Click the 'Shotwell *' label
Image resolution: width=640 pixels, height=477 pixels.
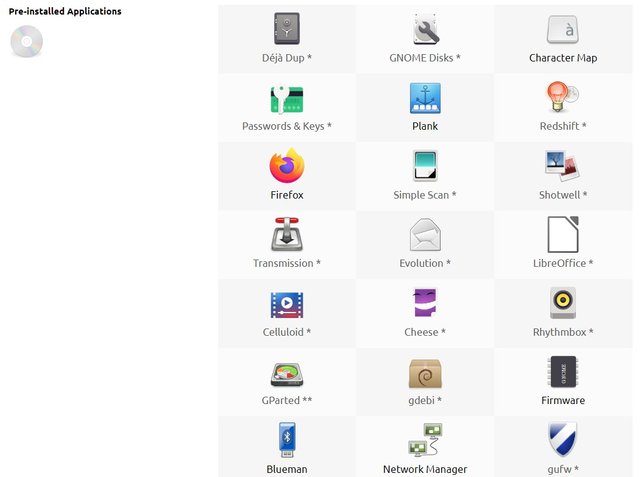pyautogui.click(x=563, y=195)
